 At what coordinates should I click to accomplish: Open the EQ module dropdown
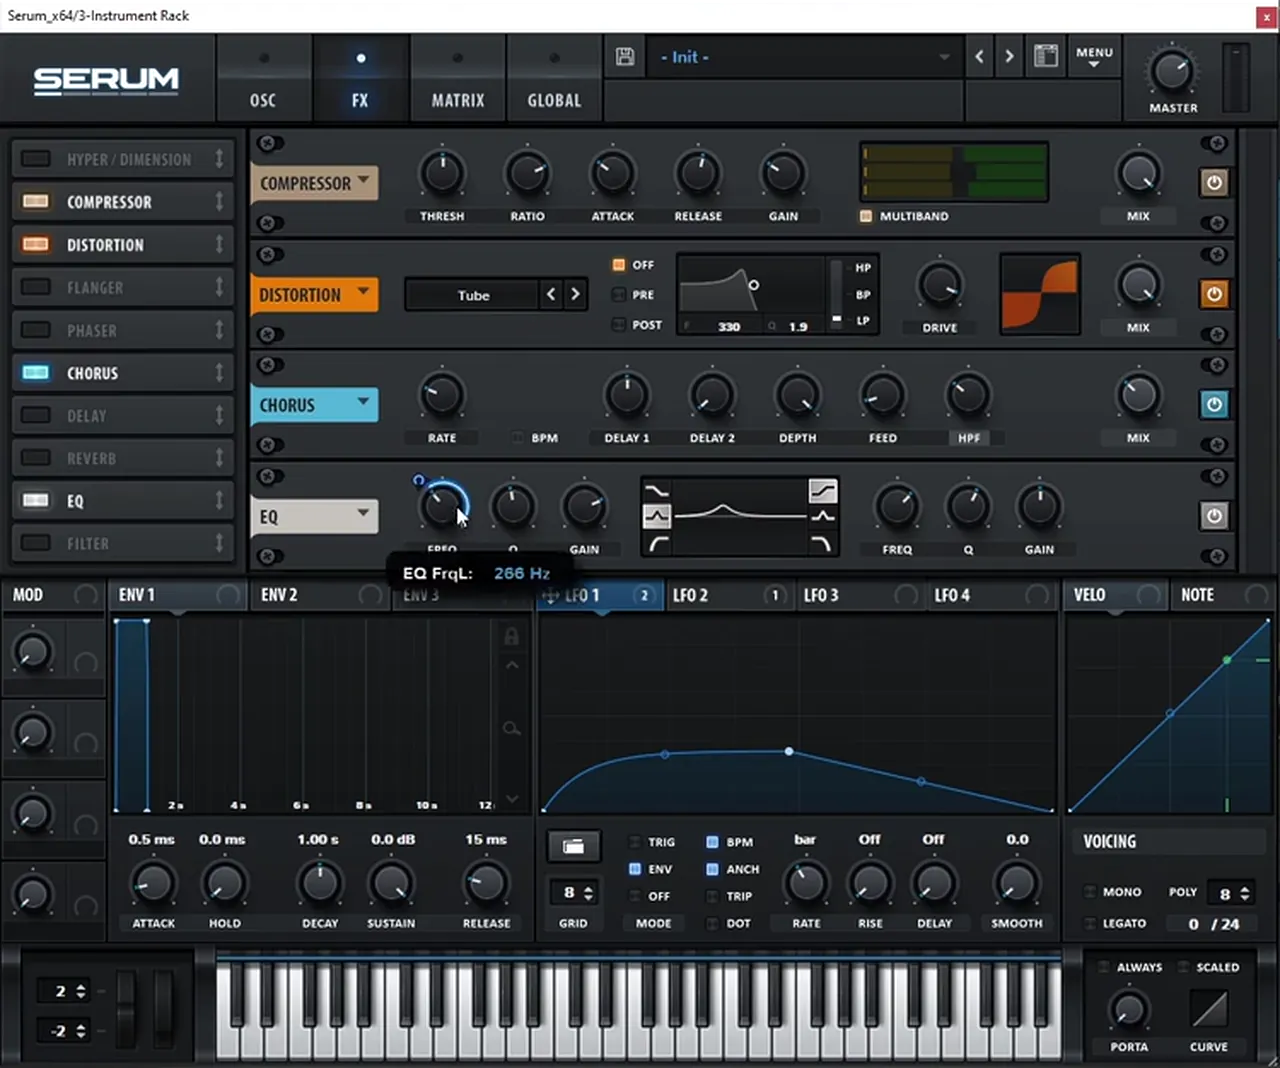pyautogui.click(x=314, y=516)
